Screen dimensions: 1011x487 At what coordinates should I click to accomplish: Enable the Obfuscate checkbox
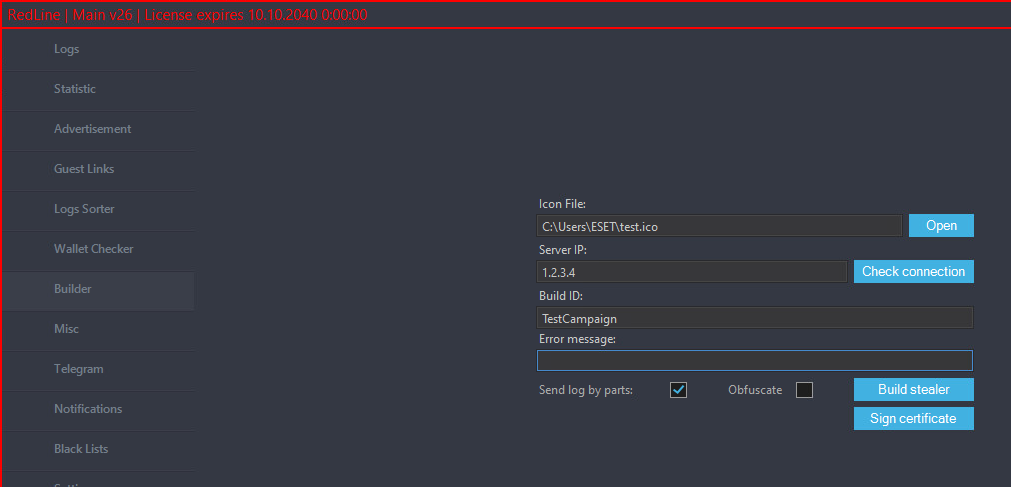click(x=804, y=390)
